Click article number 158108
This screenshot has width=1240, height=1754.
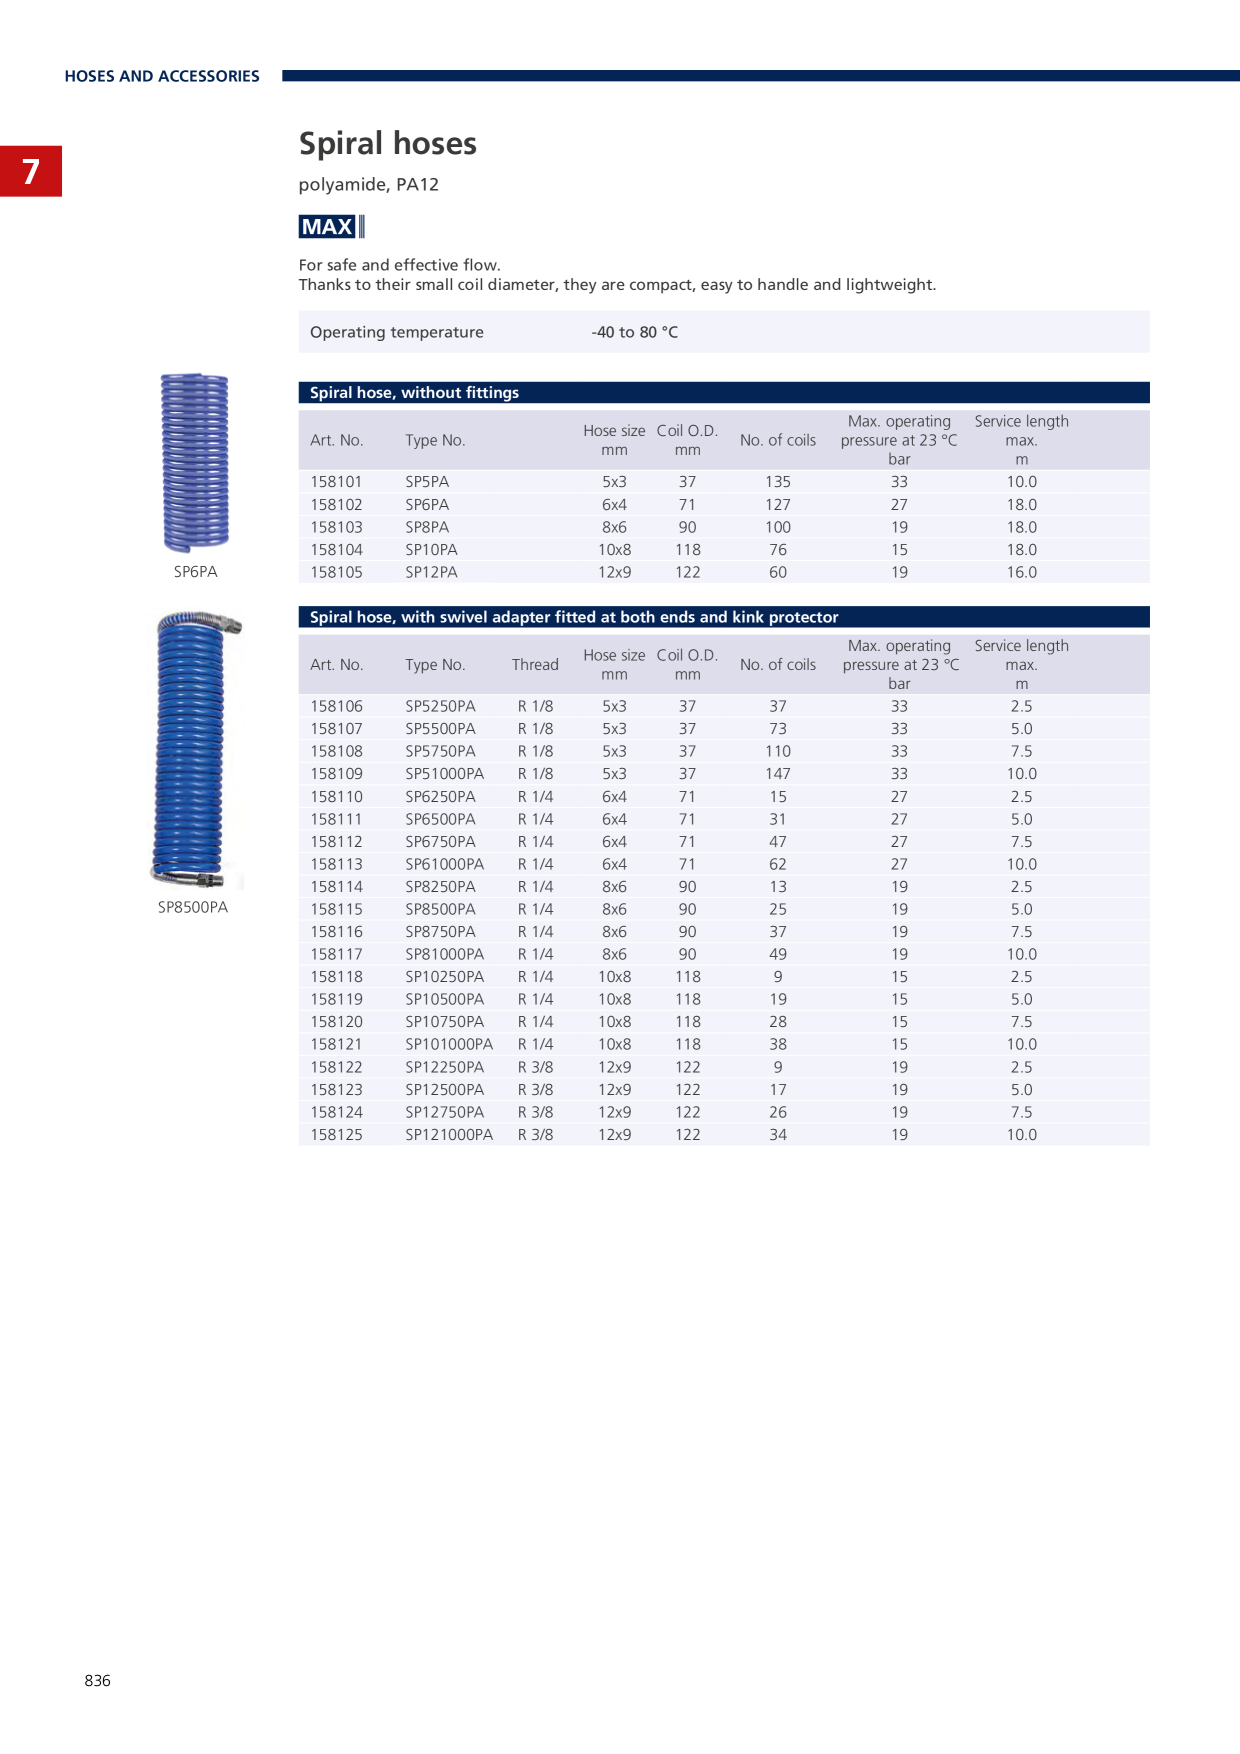click(x=336, y=751)
